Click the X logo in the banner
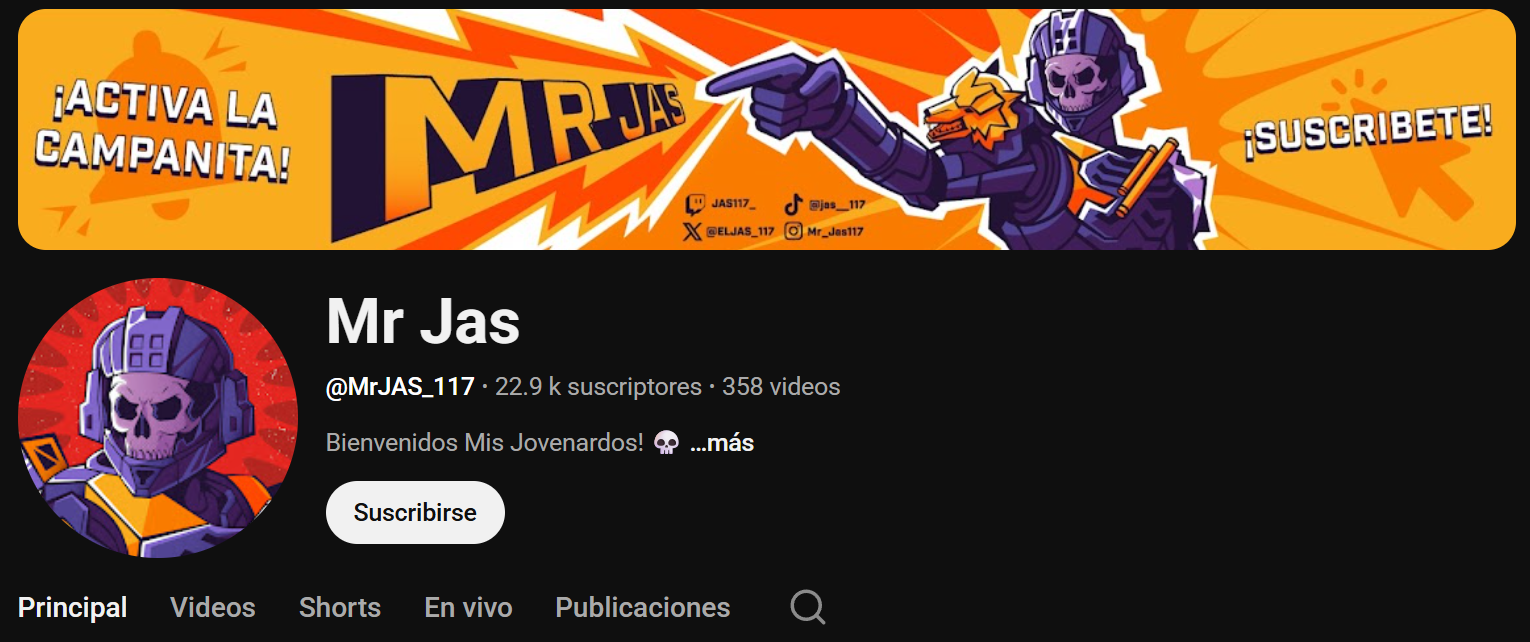This screenshot has height=642, width=1530. pyautogui.click(x=692, y=232)
